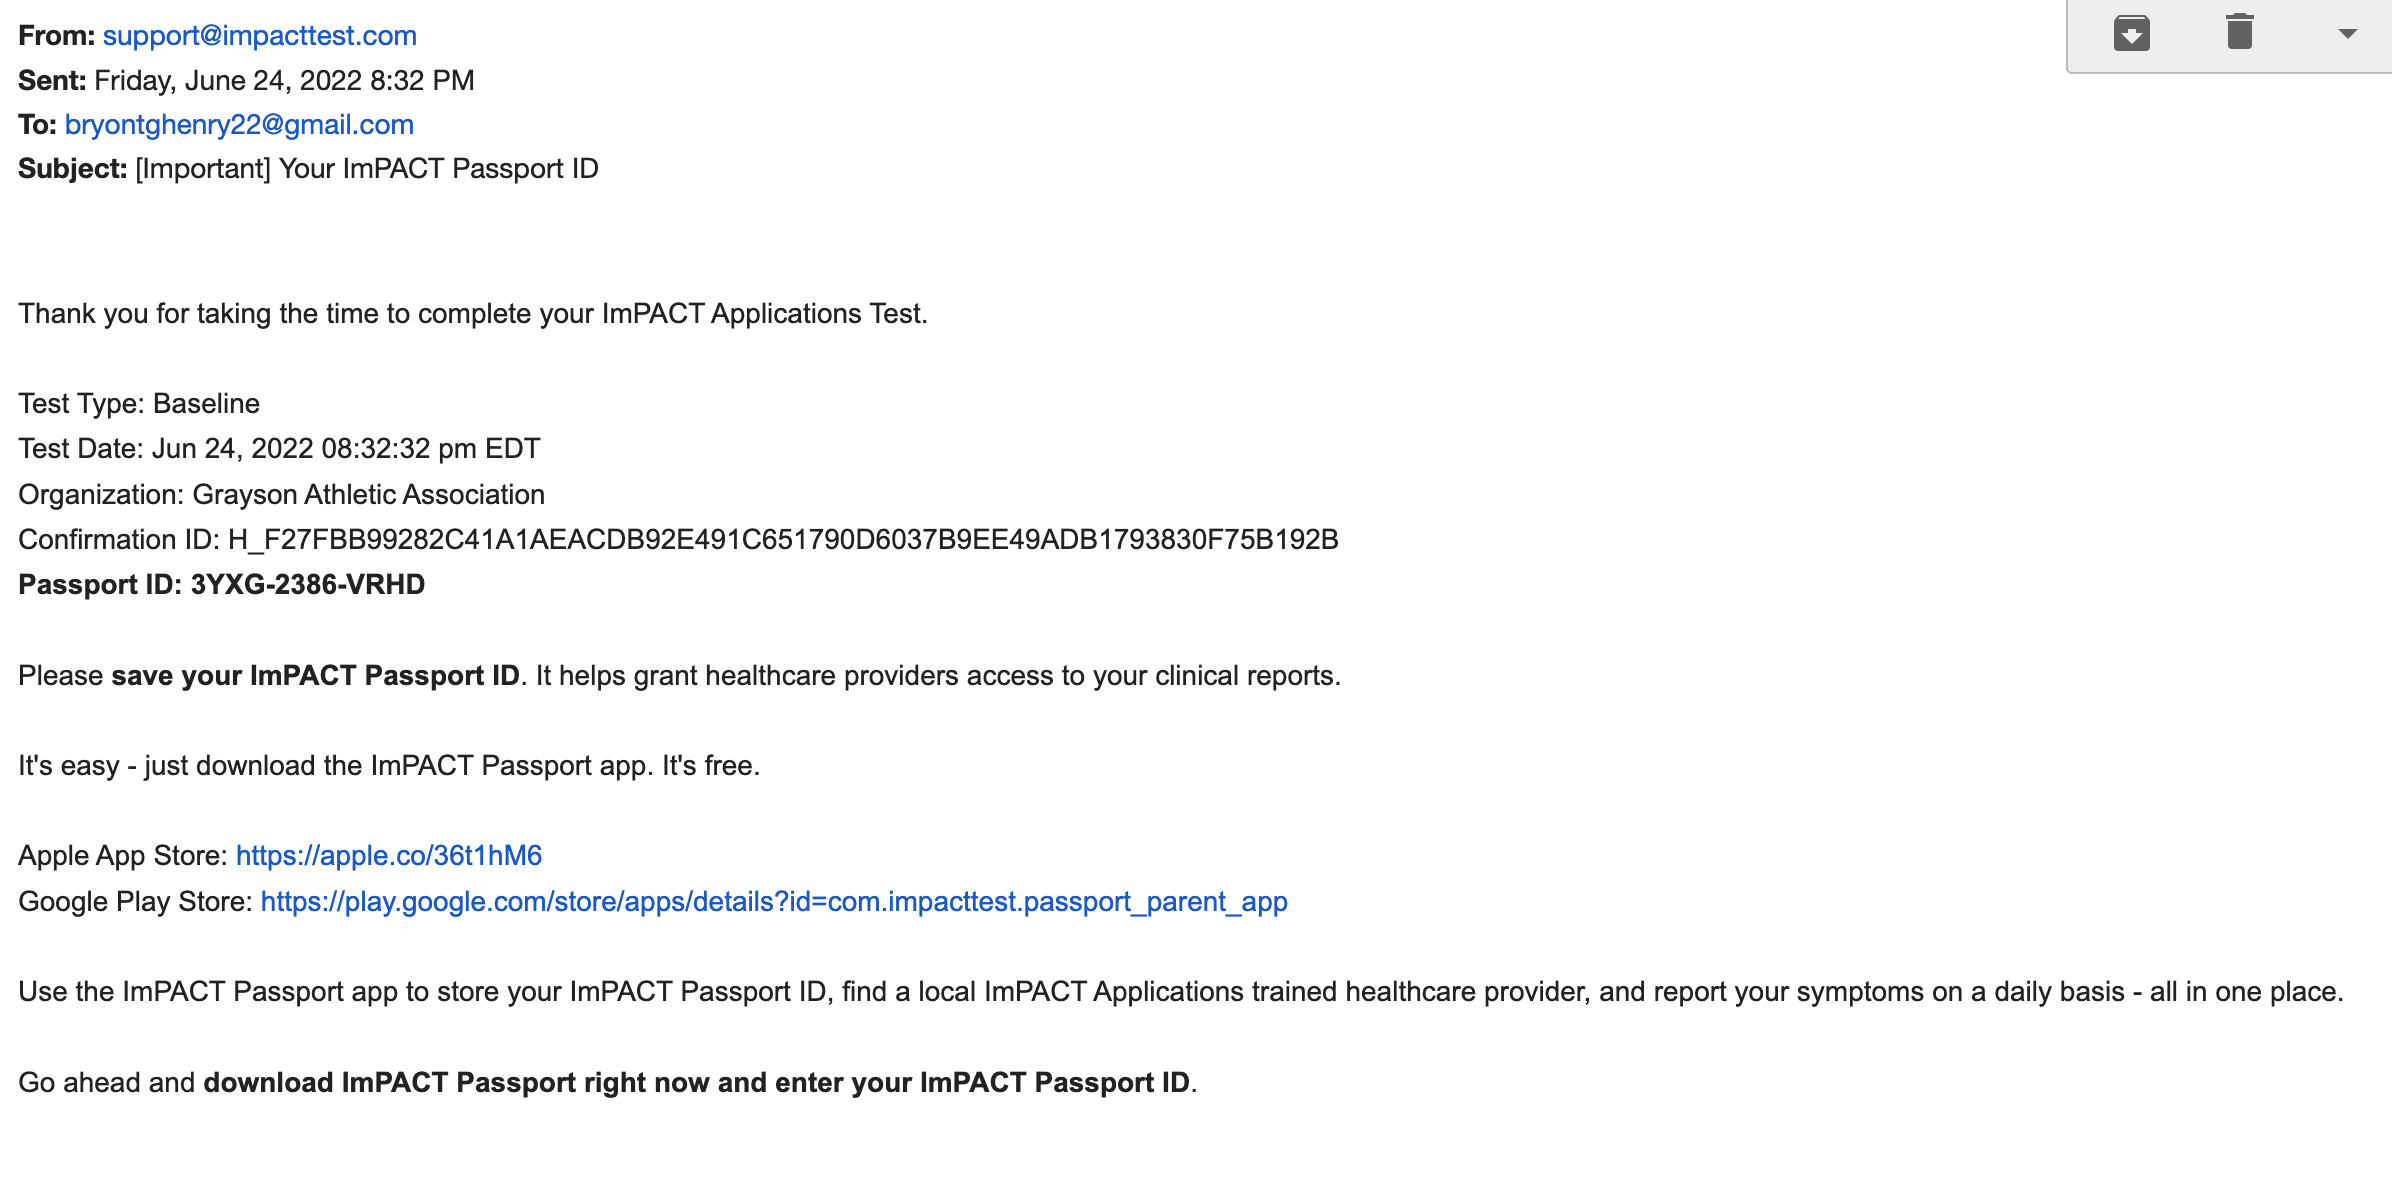Screen dimensions: 2392x1186
Task: Click the Test Date Jun 24, 2022 line
Action: 279,448
